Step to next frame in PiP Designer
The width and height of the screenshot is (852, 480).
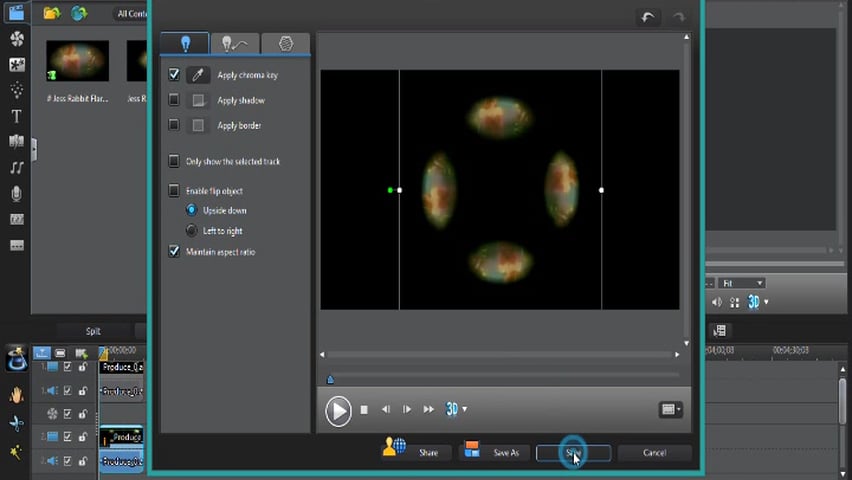coord(407,409)
